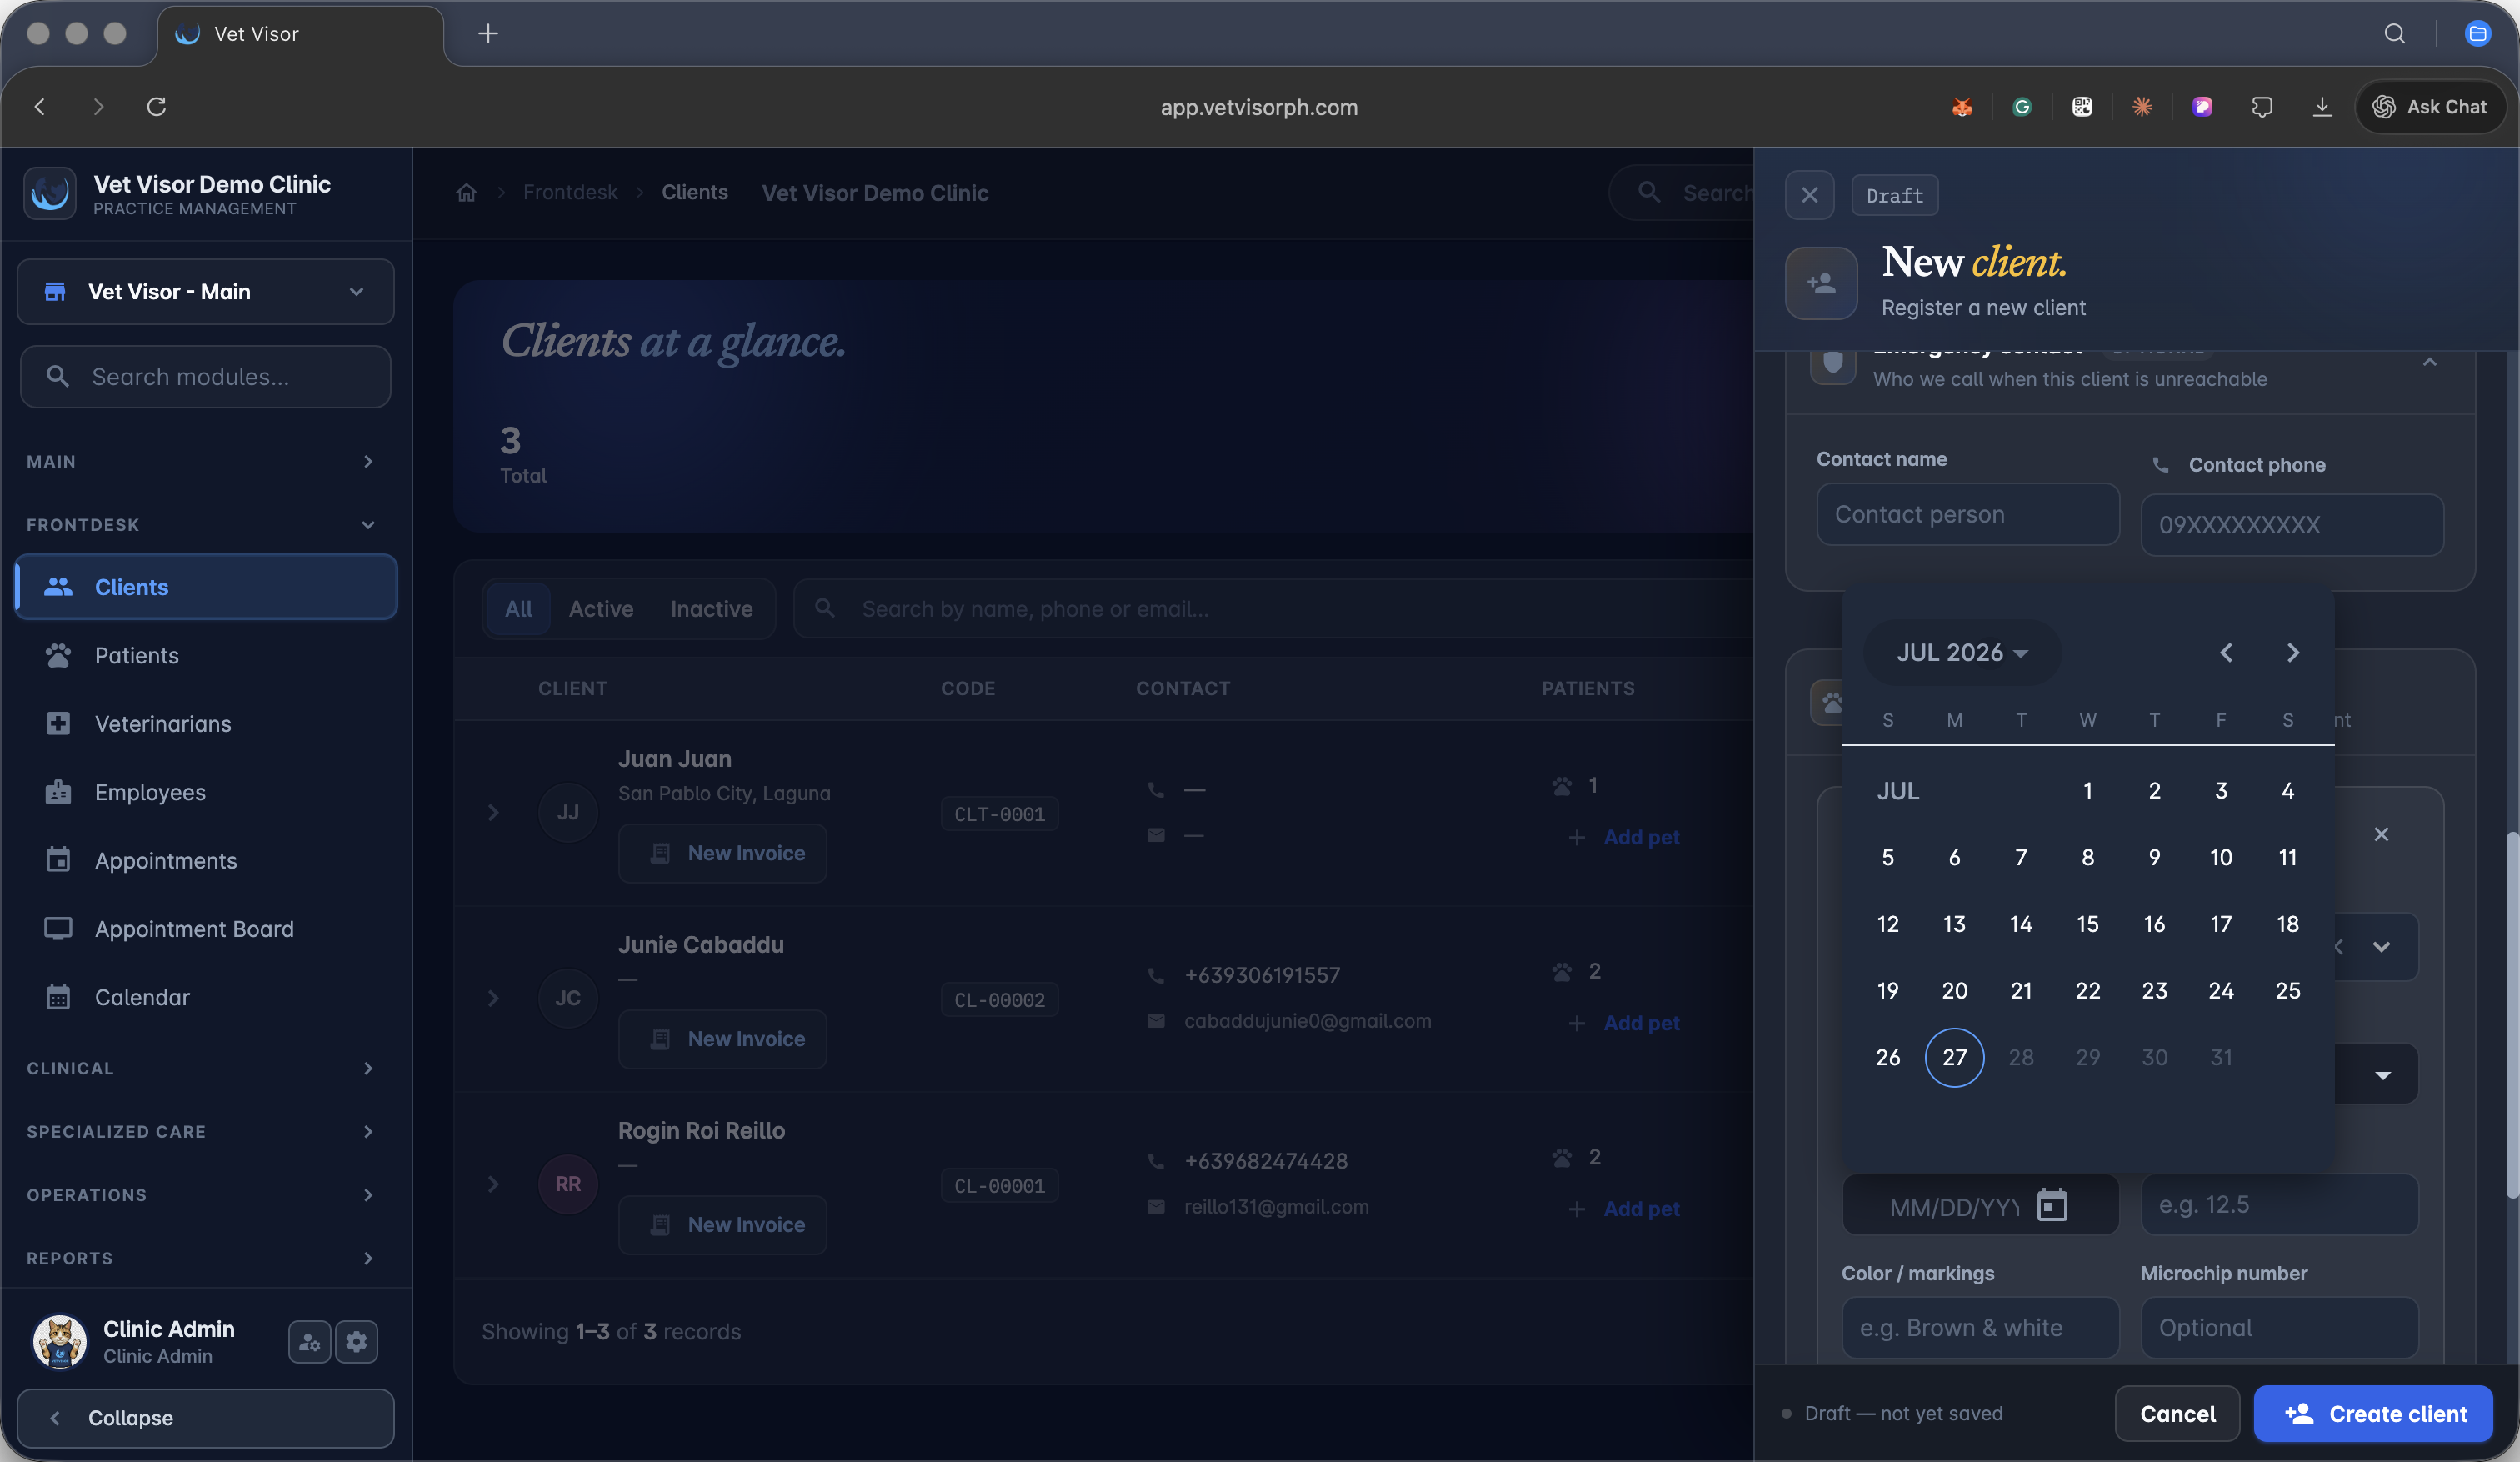Click the Contact person name field

tap(1968, 515)
